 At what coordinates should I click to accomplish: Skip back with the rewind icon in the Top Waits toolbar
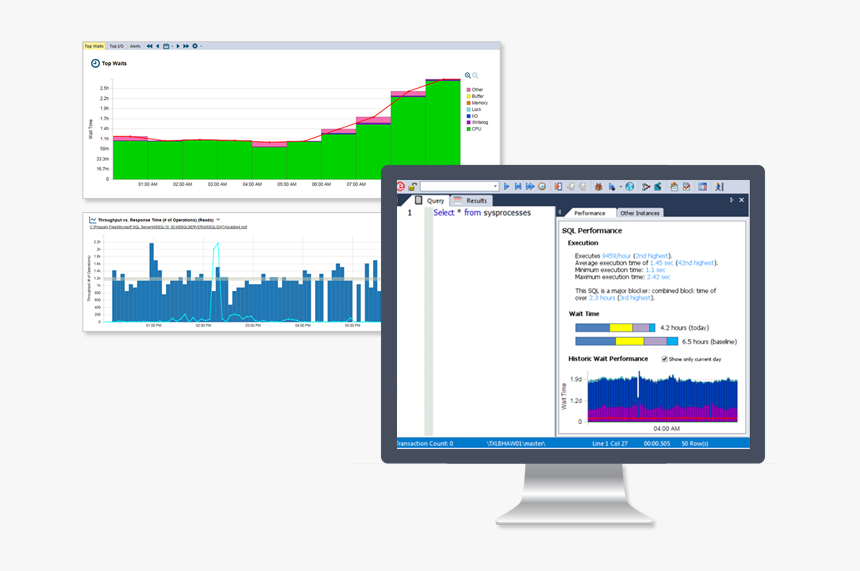[149, 46]
